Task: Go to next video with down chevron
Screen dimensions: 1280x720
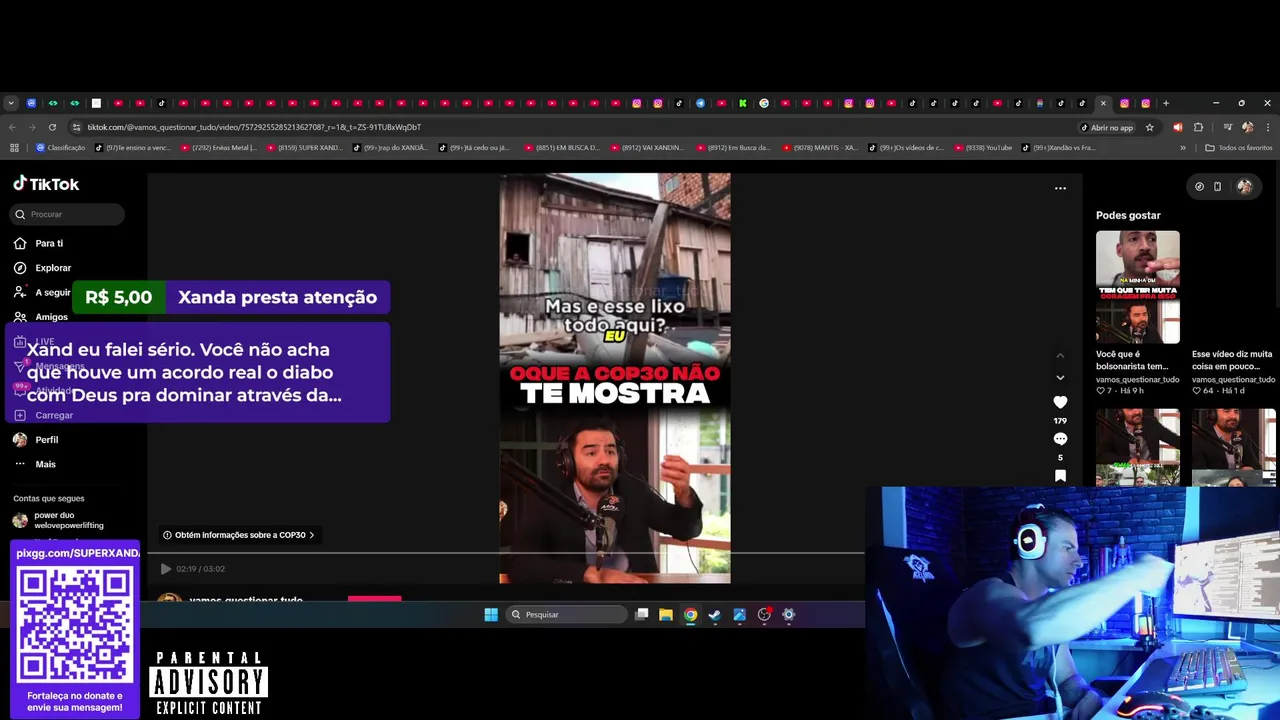Action: pyautogui.click(x=1060, y=378)
